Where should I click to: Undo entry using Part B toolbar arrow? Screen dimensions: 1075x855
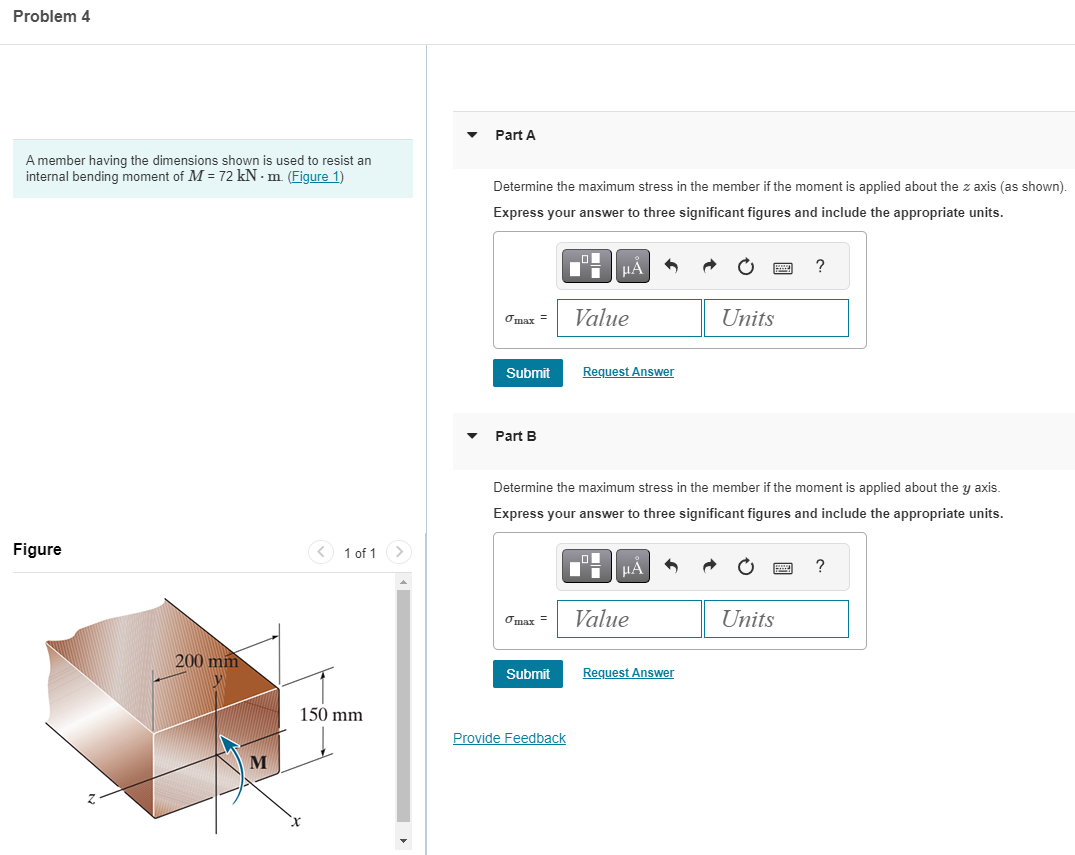tap(671, 566)
